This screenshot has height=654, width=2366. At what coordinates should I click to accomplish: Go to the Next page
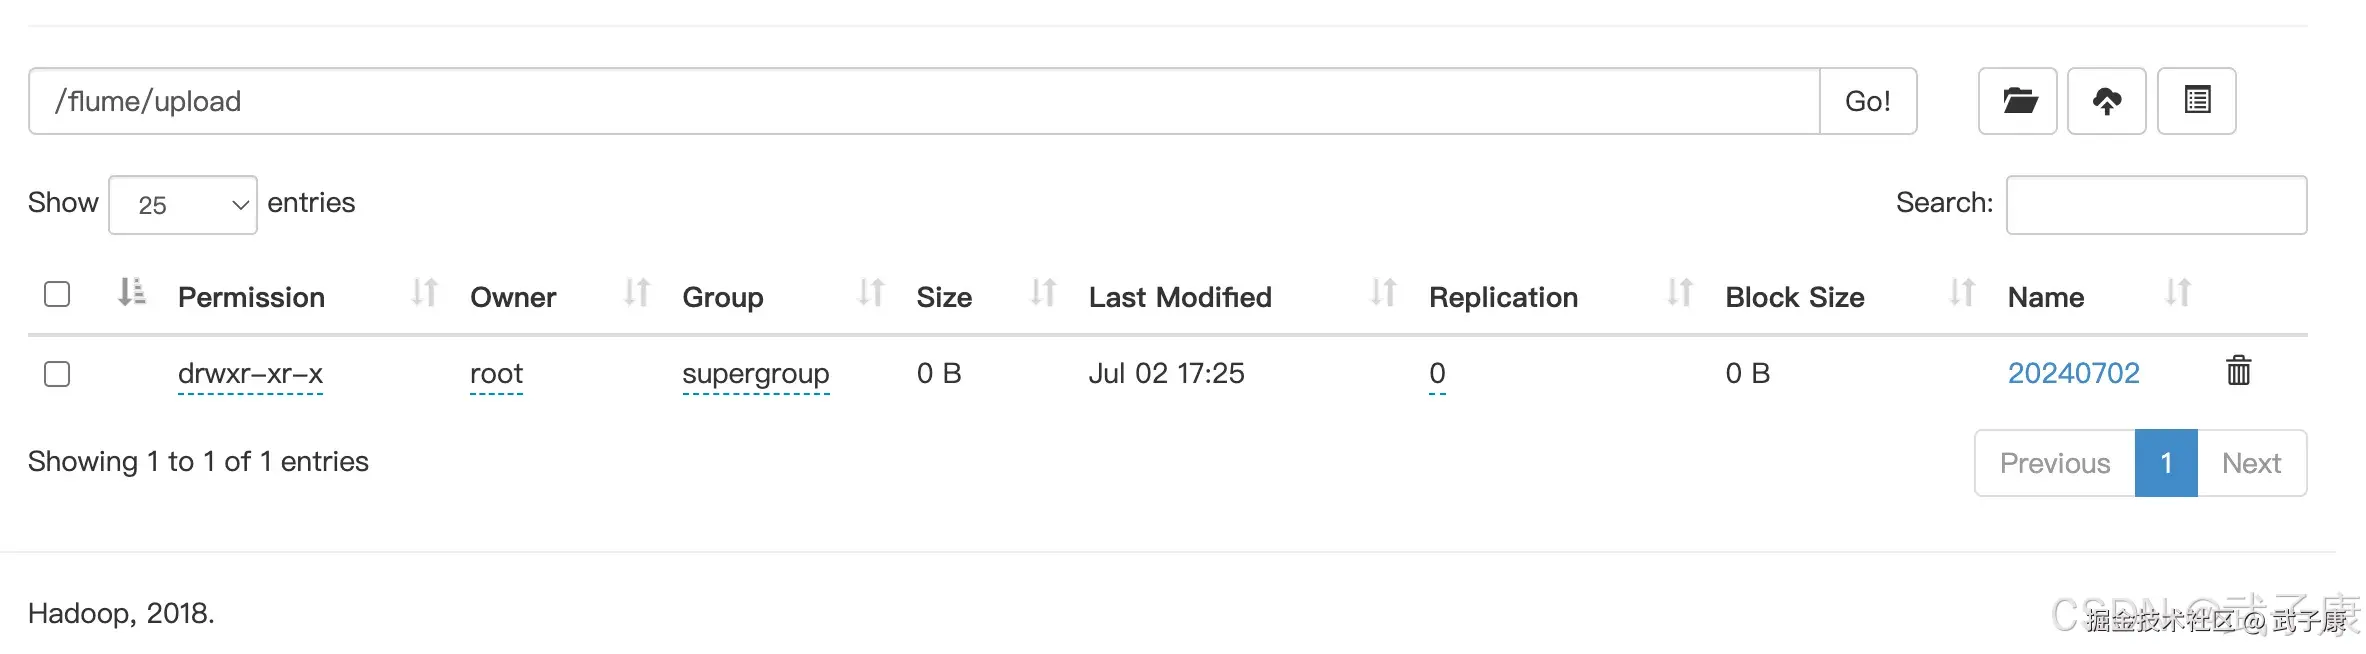[2251, 463]
